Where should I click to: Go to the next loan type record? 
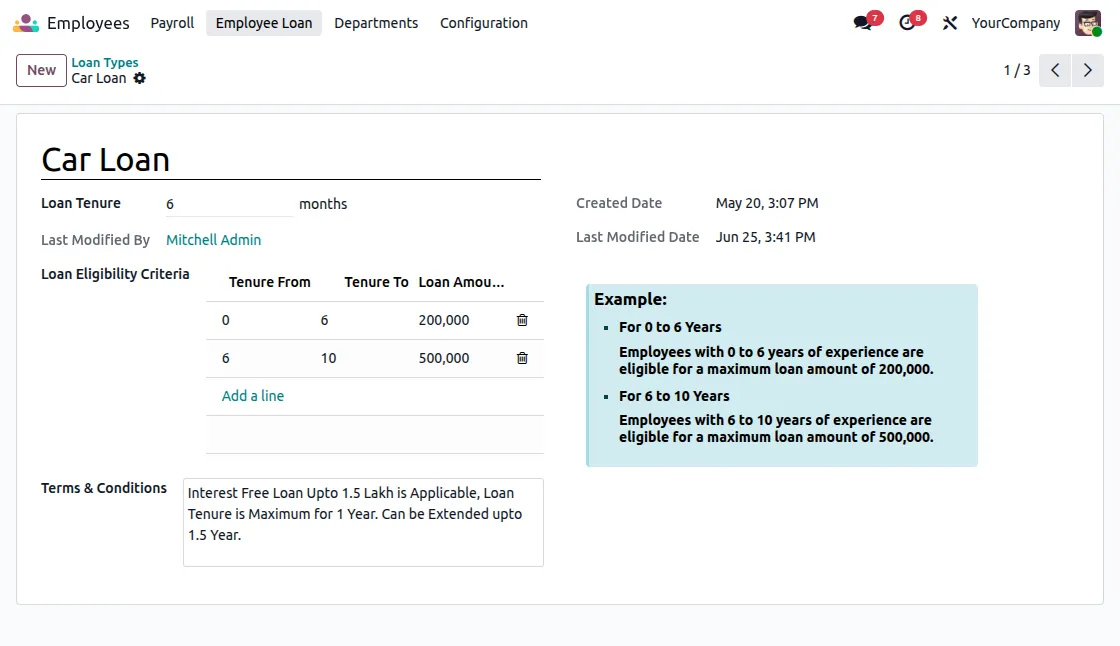1088,70
